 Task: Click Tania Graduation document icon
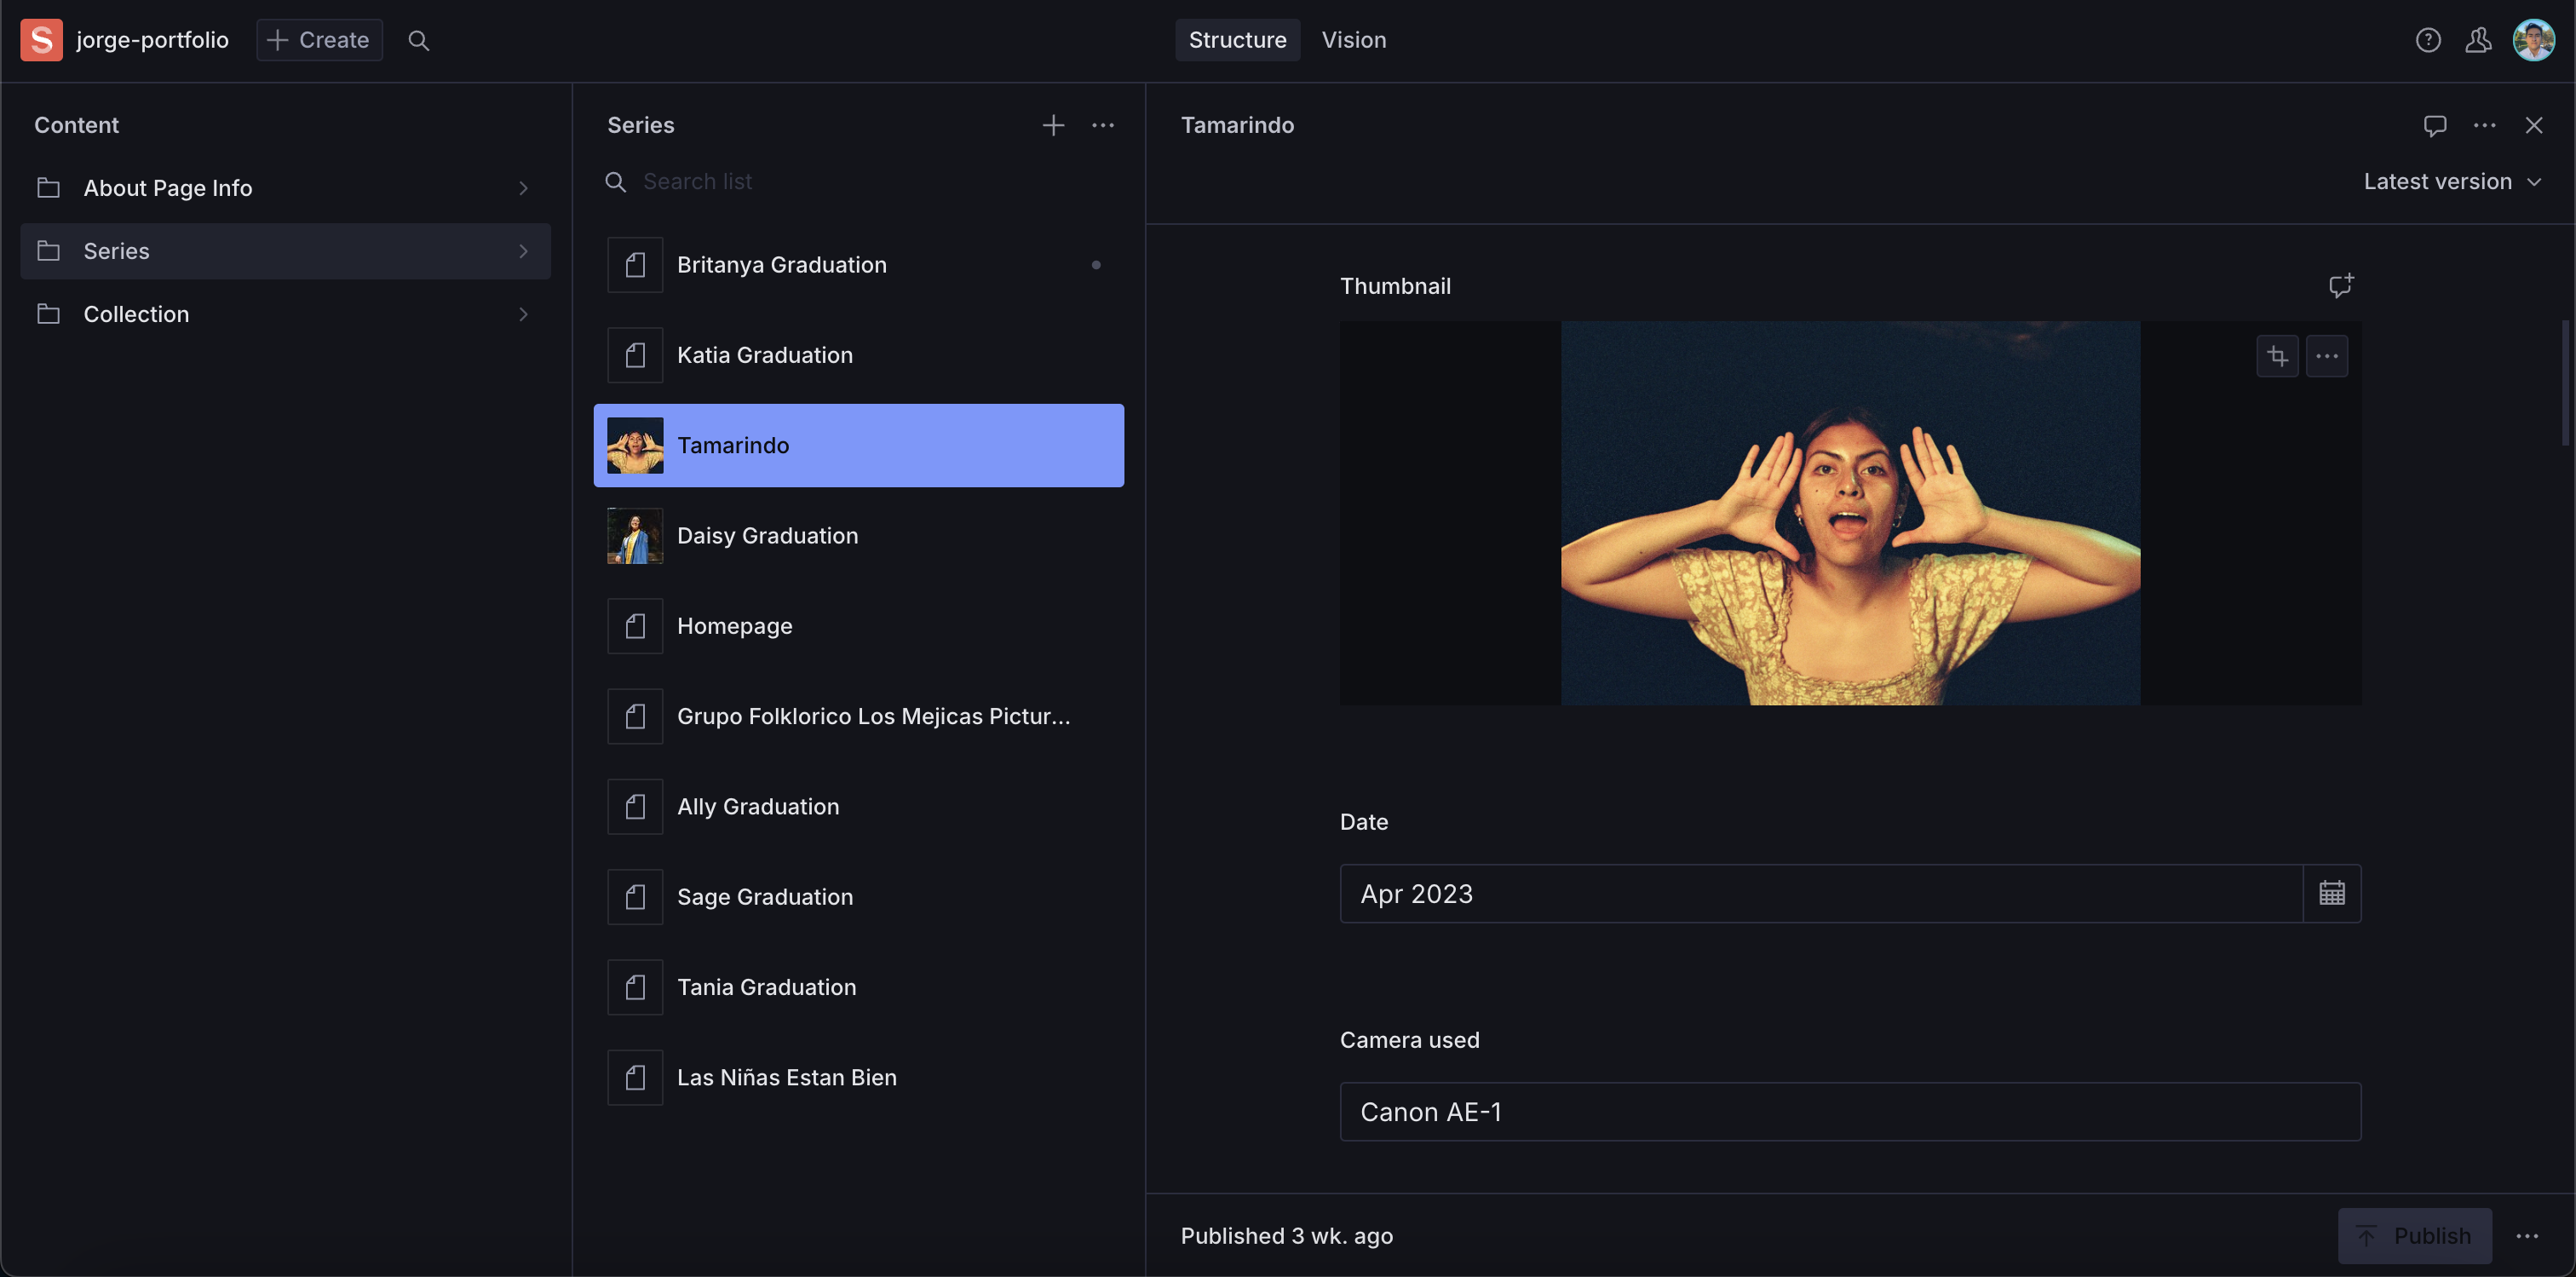(x=635, y=987)
